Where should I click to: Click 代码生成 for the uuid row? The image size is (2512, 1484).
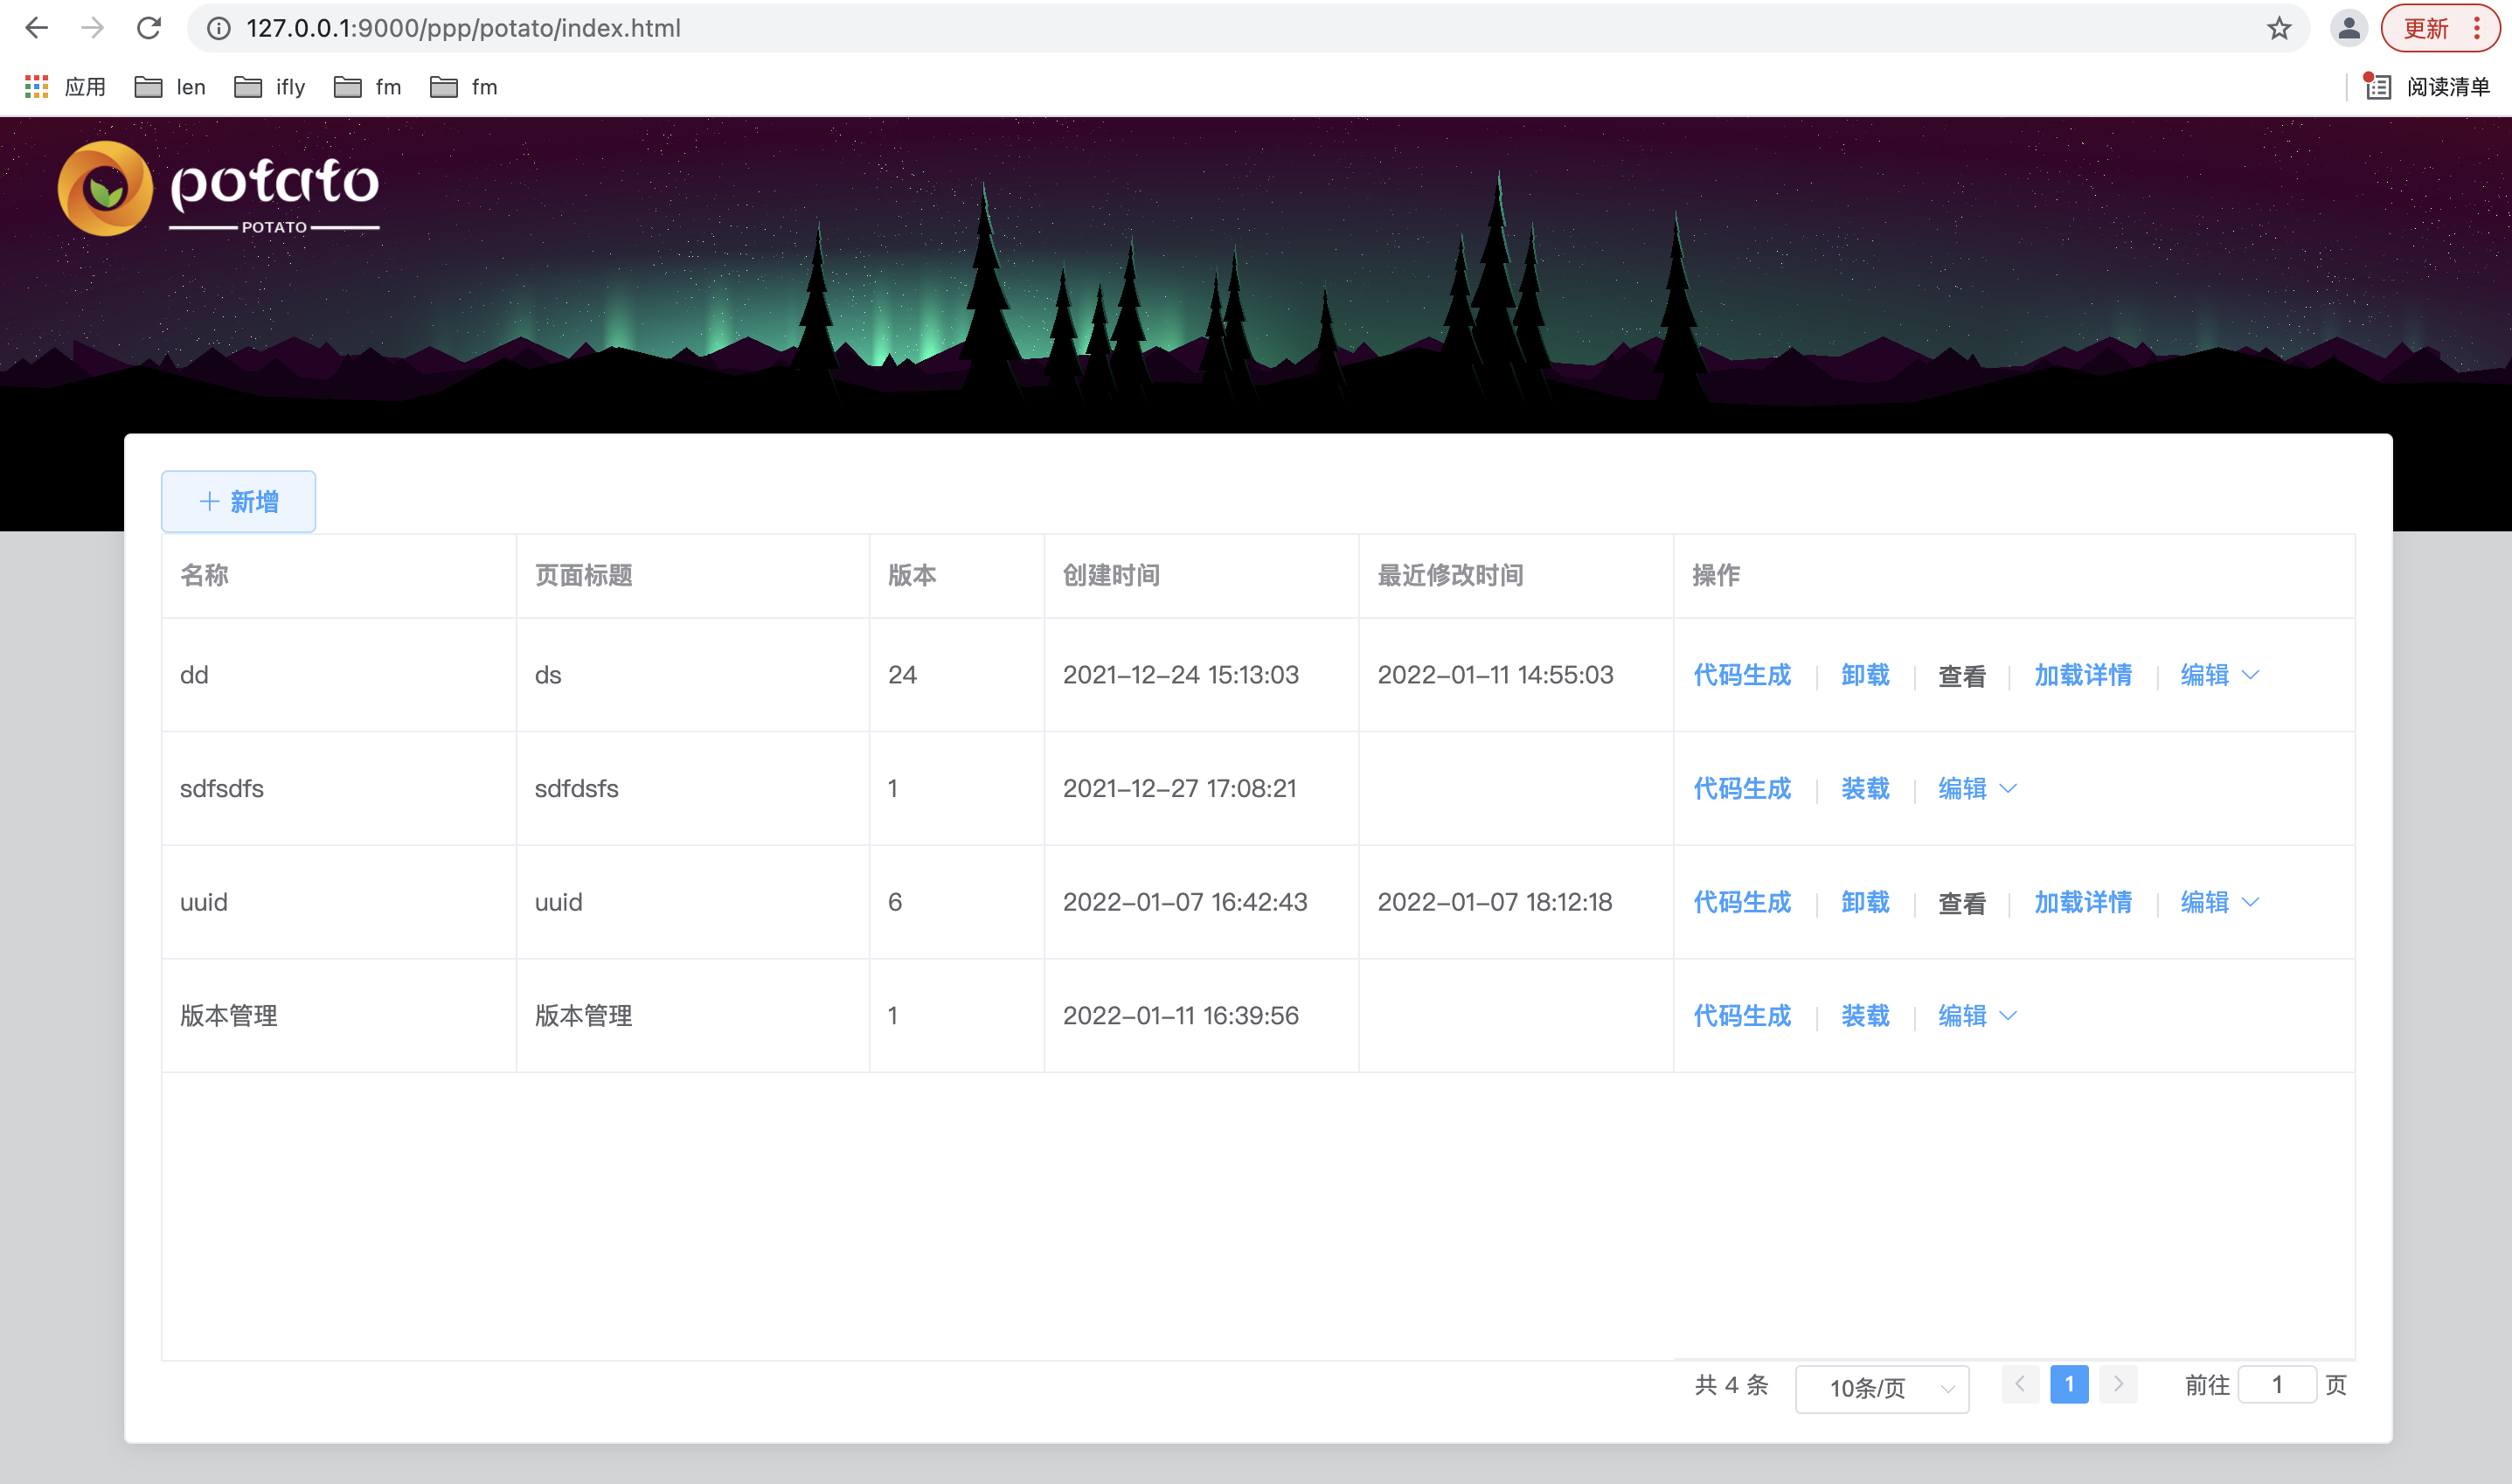pyautogui.click(x=1741, y=902)
